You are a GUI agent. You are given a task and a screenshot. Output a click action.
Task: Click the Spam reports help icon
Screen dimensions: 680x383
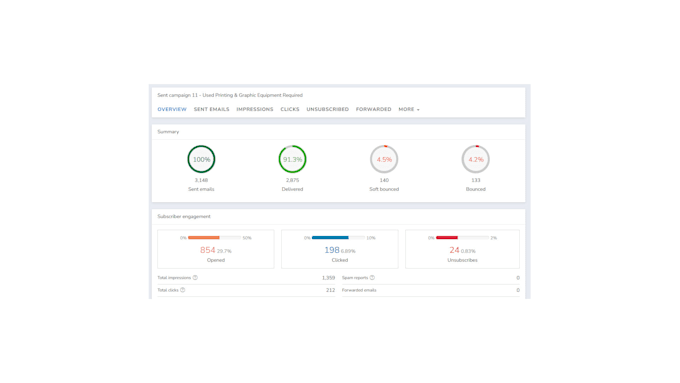tap(372, 278)
